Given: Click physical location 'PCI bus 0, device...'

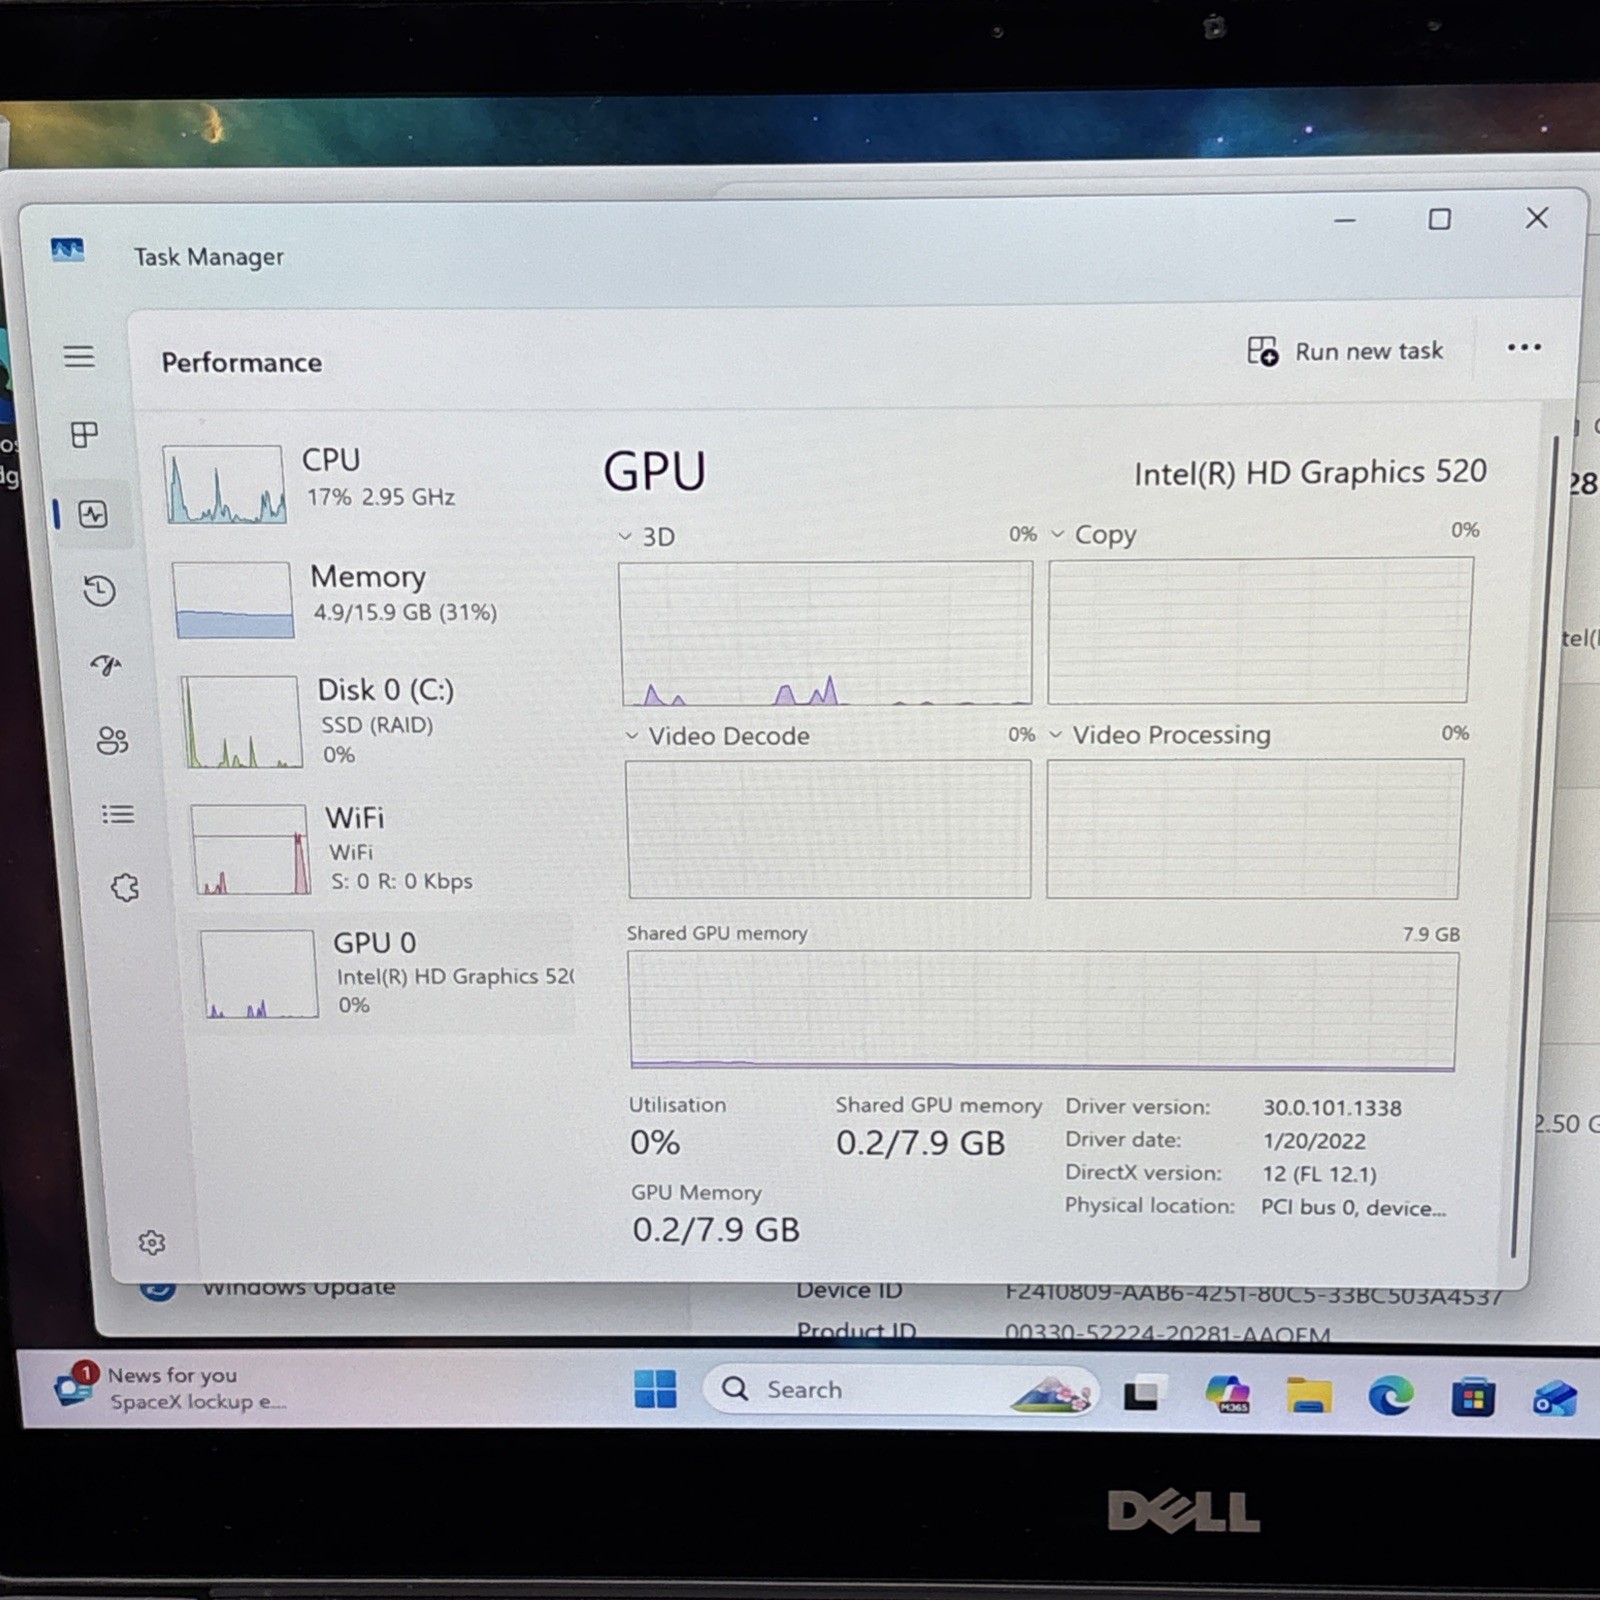Looking at the screenshot, I should point(1353,1207).
